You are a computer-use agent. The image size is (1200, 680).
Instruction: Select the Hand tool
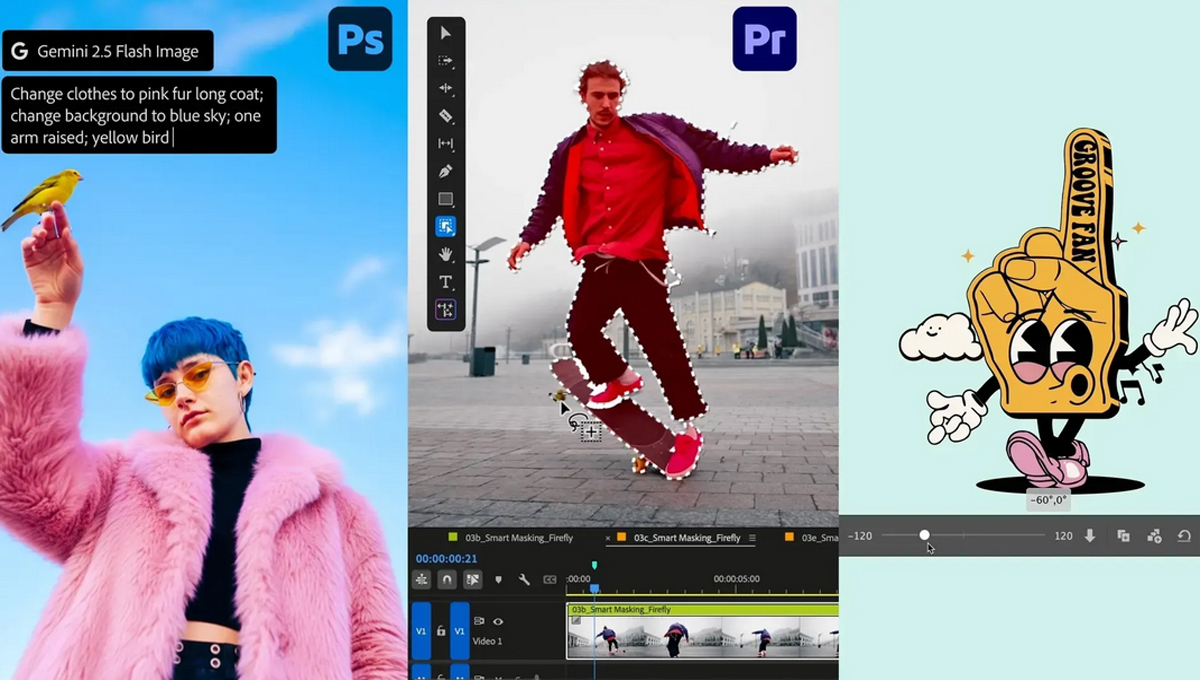[x=446, y=254]
